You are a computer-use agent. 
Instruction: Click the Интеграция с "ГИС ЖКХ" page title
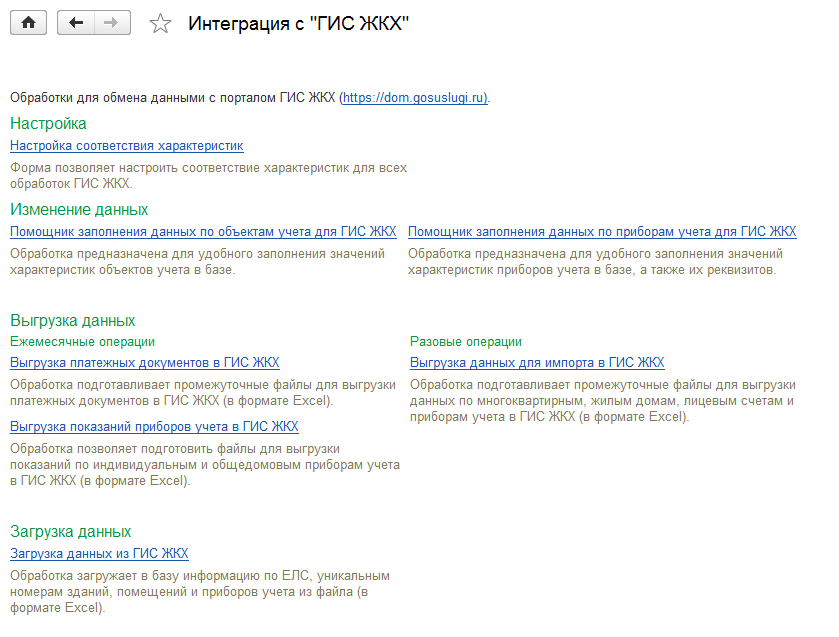tap(299, 24)
